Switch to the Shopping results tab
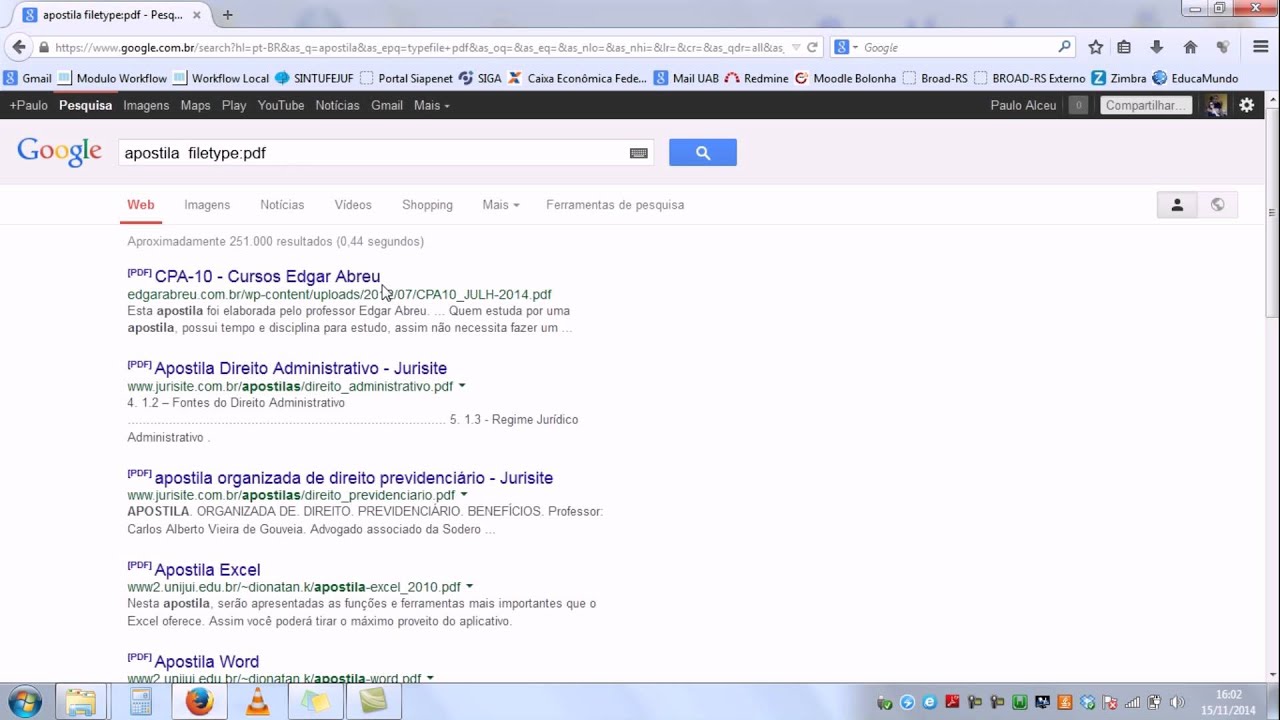Screen dimensions: 1280x720 tap(427, 205)
